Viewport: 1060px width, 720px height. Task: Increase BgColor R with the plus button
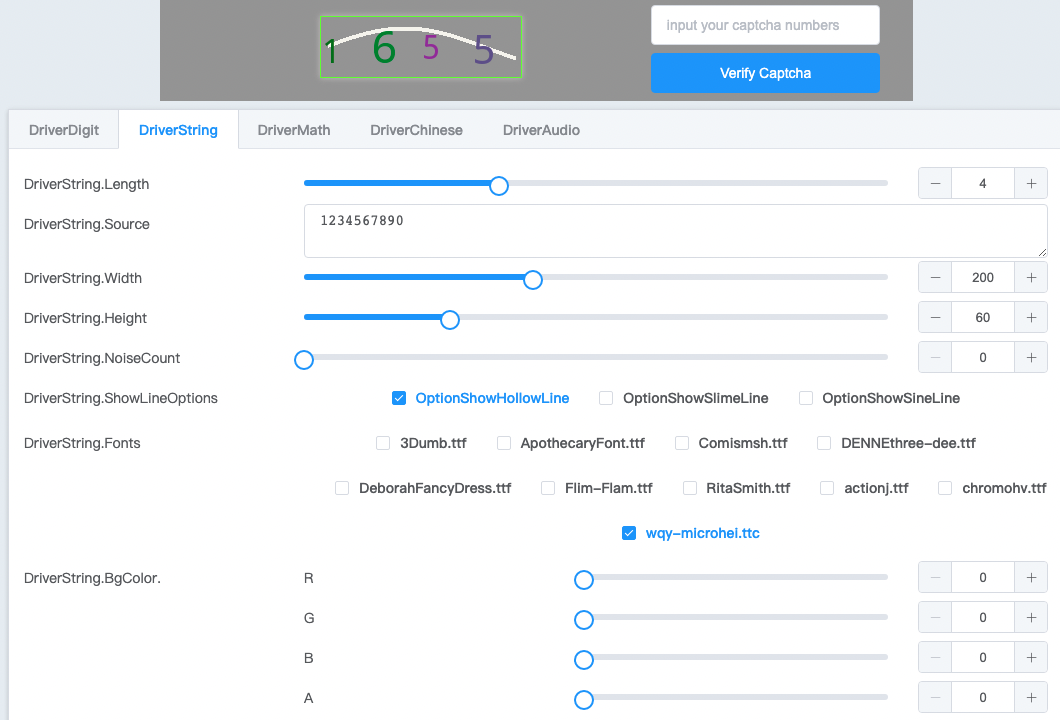[x=1031, y=577]
